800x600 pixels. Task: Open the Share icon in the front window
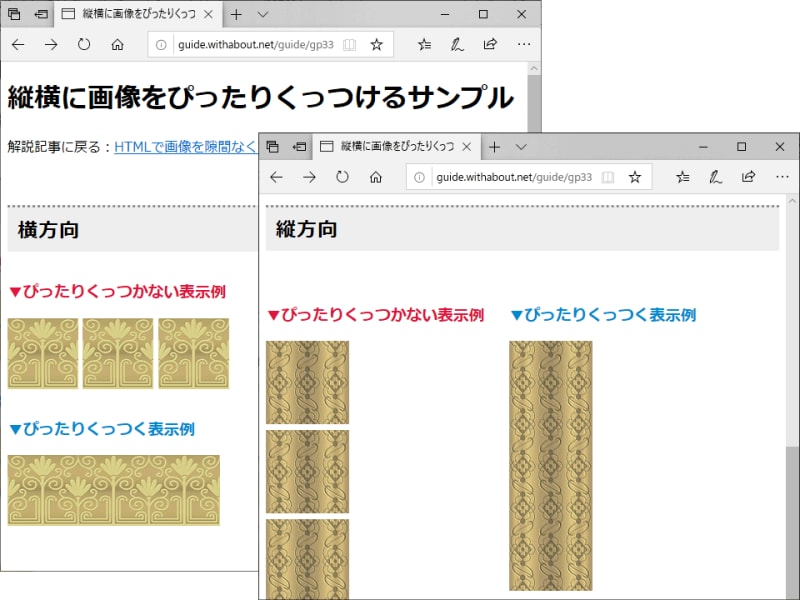[748, 176]
